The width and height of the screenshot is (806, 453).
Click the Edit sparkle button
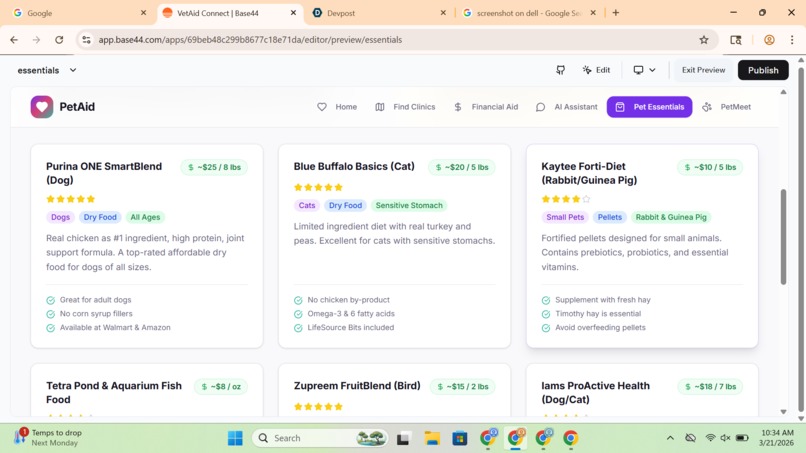coord(596,70)
